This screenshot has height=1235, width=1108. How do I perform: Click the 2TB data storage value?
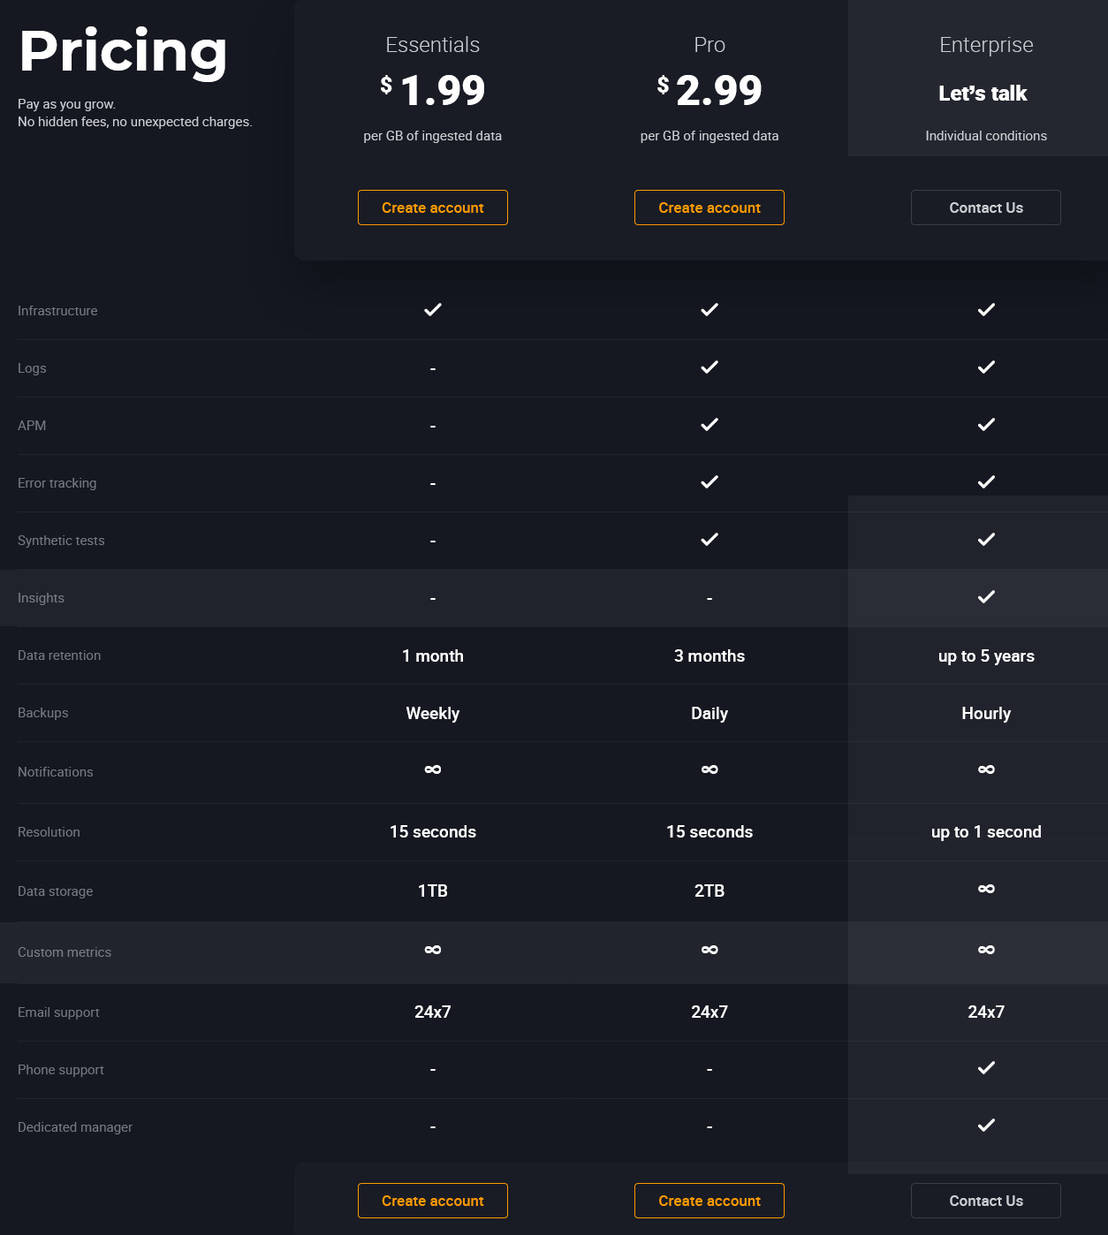coord(709,891)
